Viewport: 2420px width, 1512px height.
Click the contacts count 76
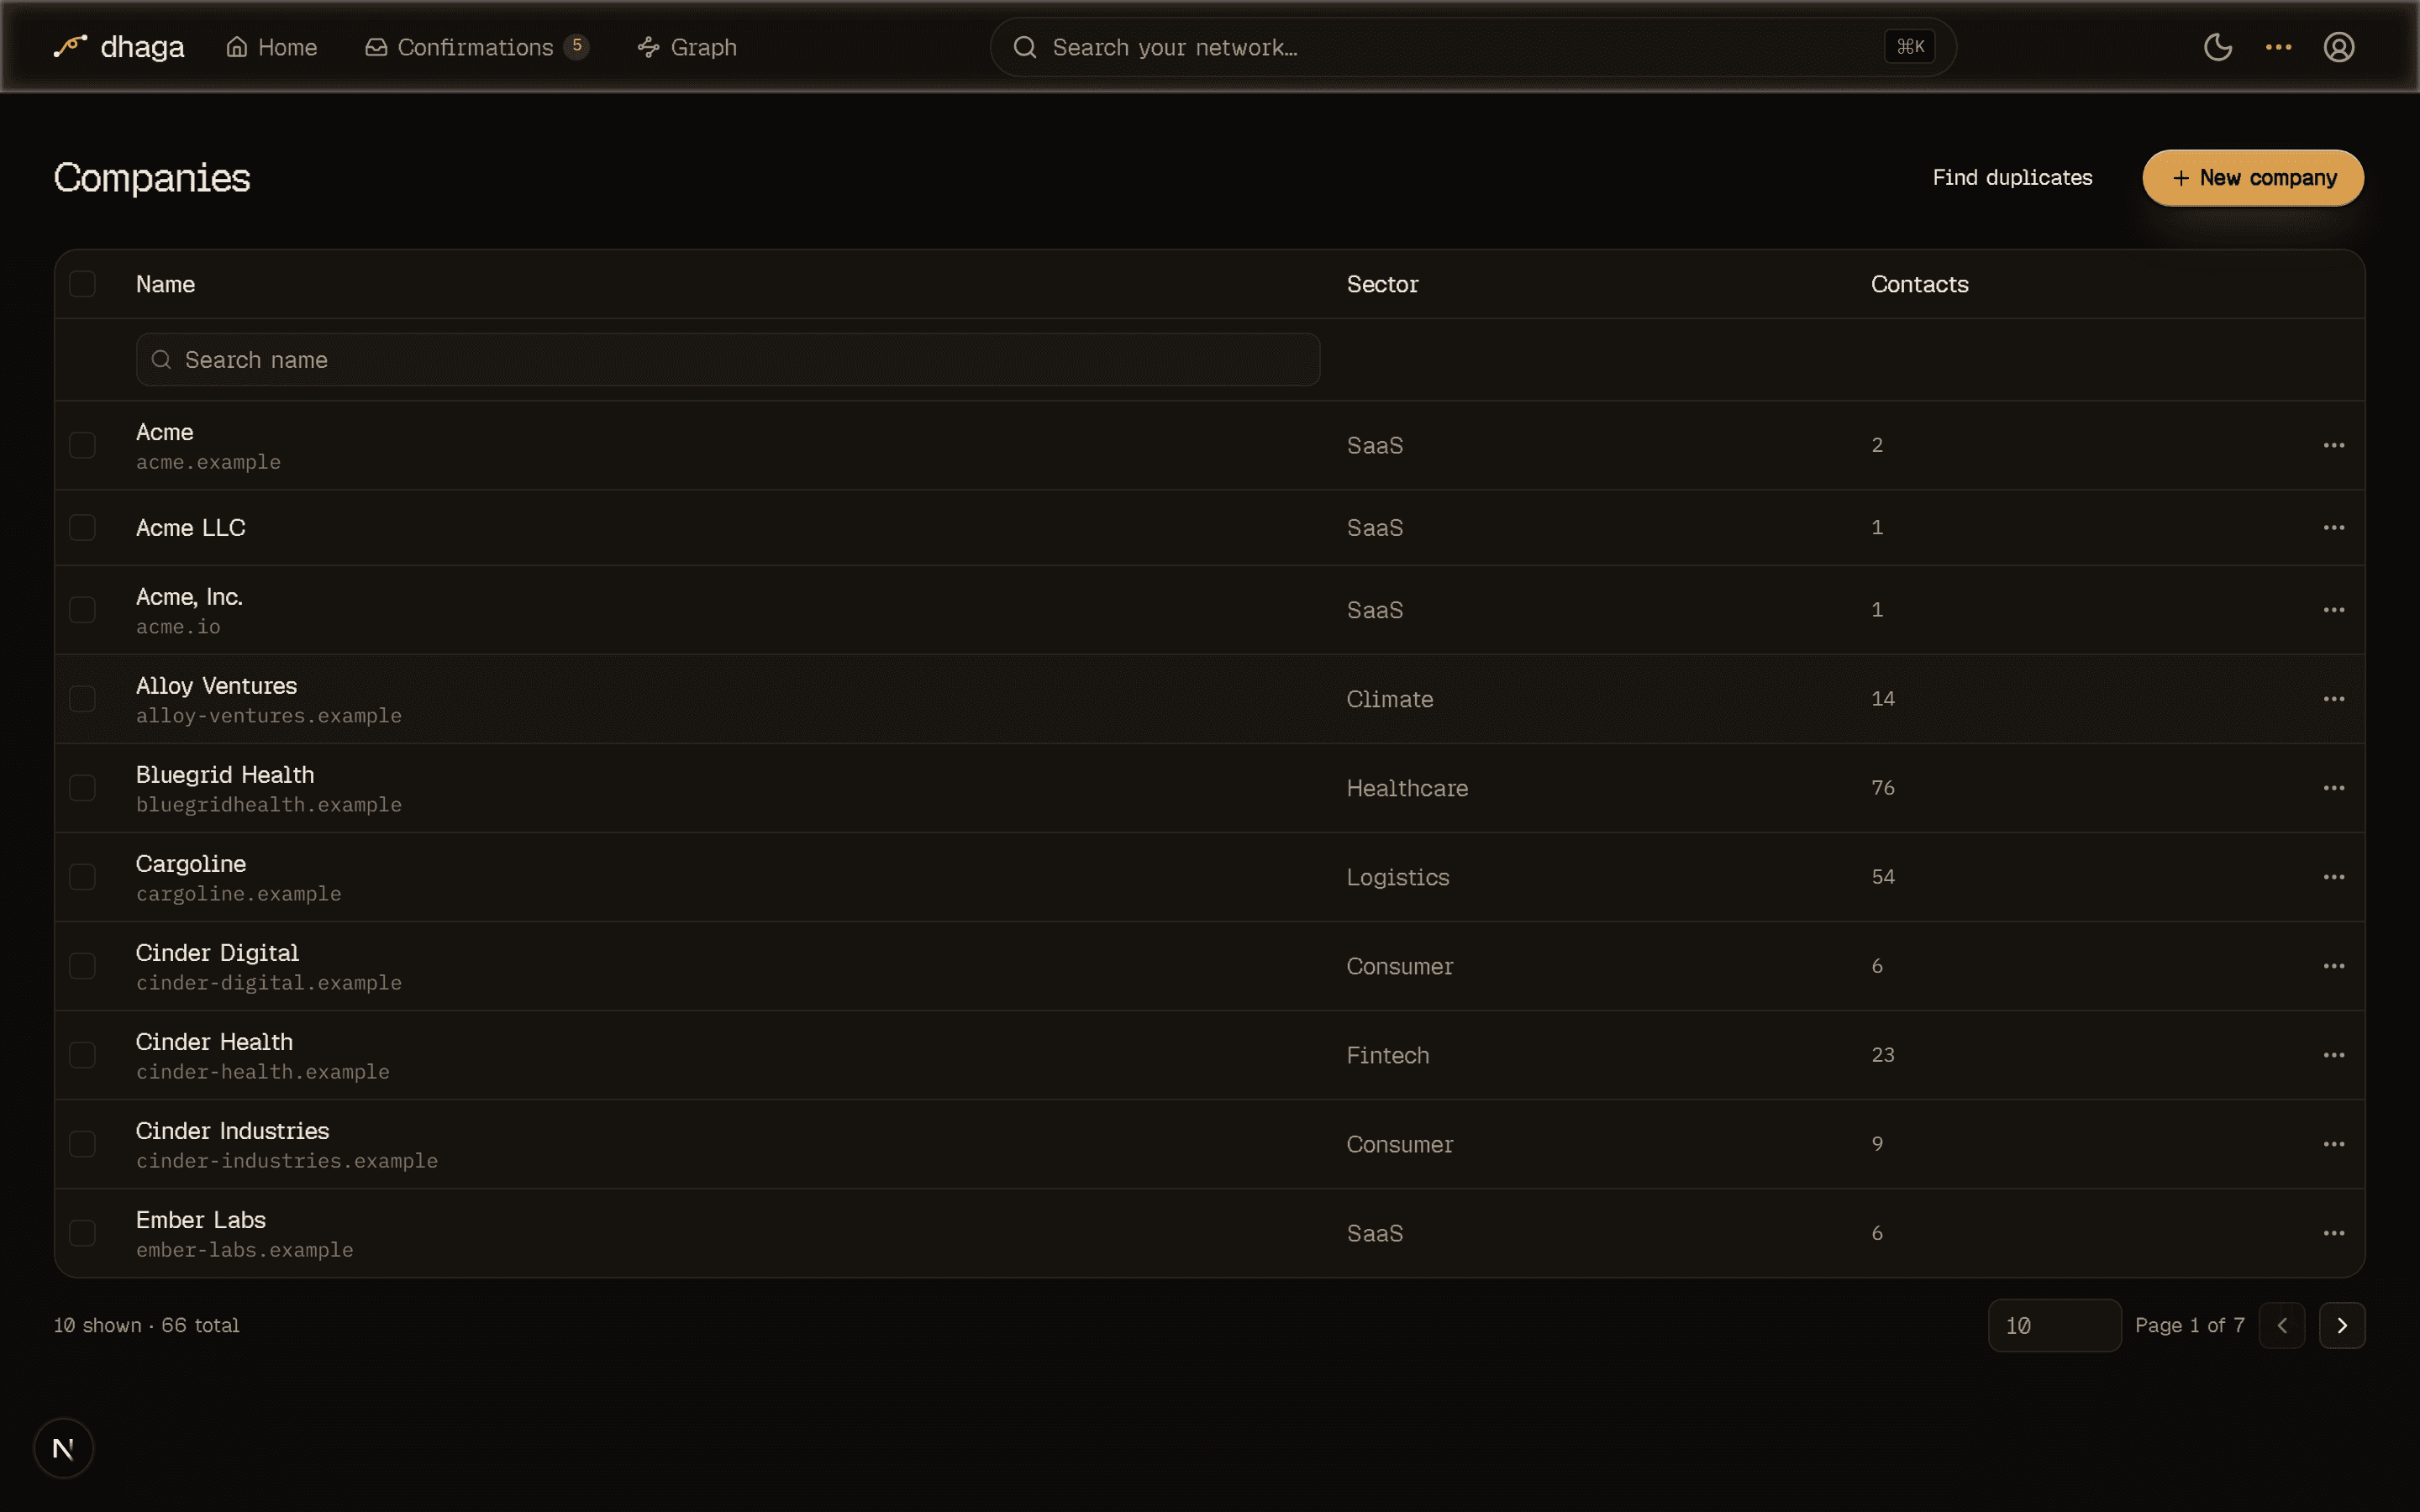point(1882,788)
